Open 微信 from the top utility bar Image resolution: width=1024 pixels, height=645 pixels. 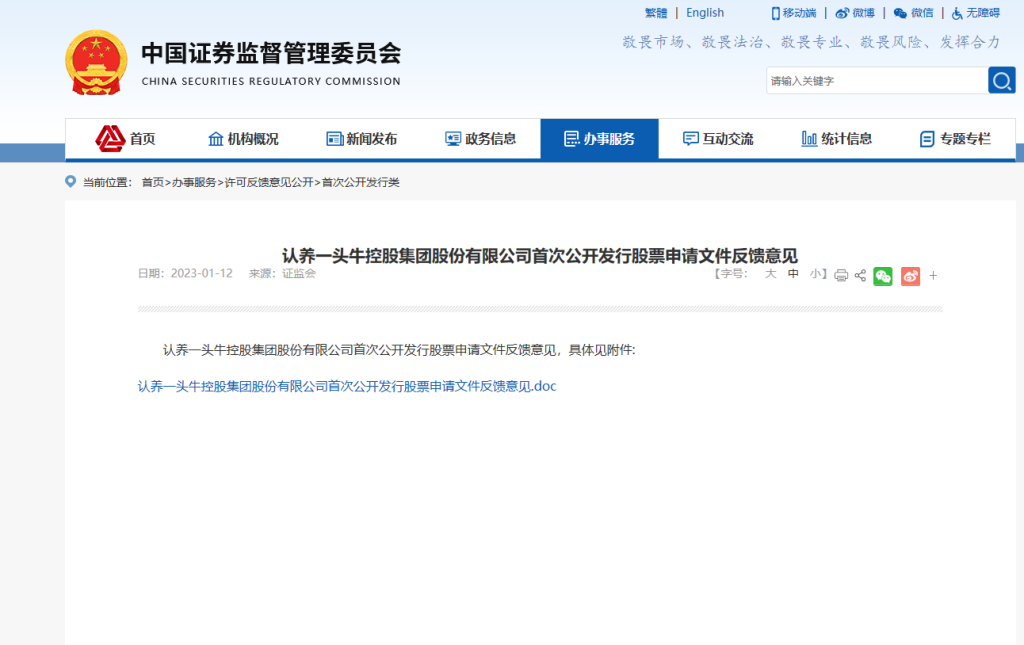click(913, 12)
